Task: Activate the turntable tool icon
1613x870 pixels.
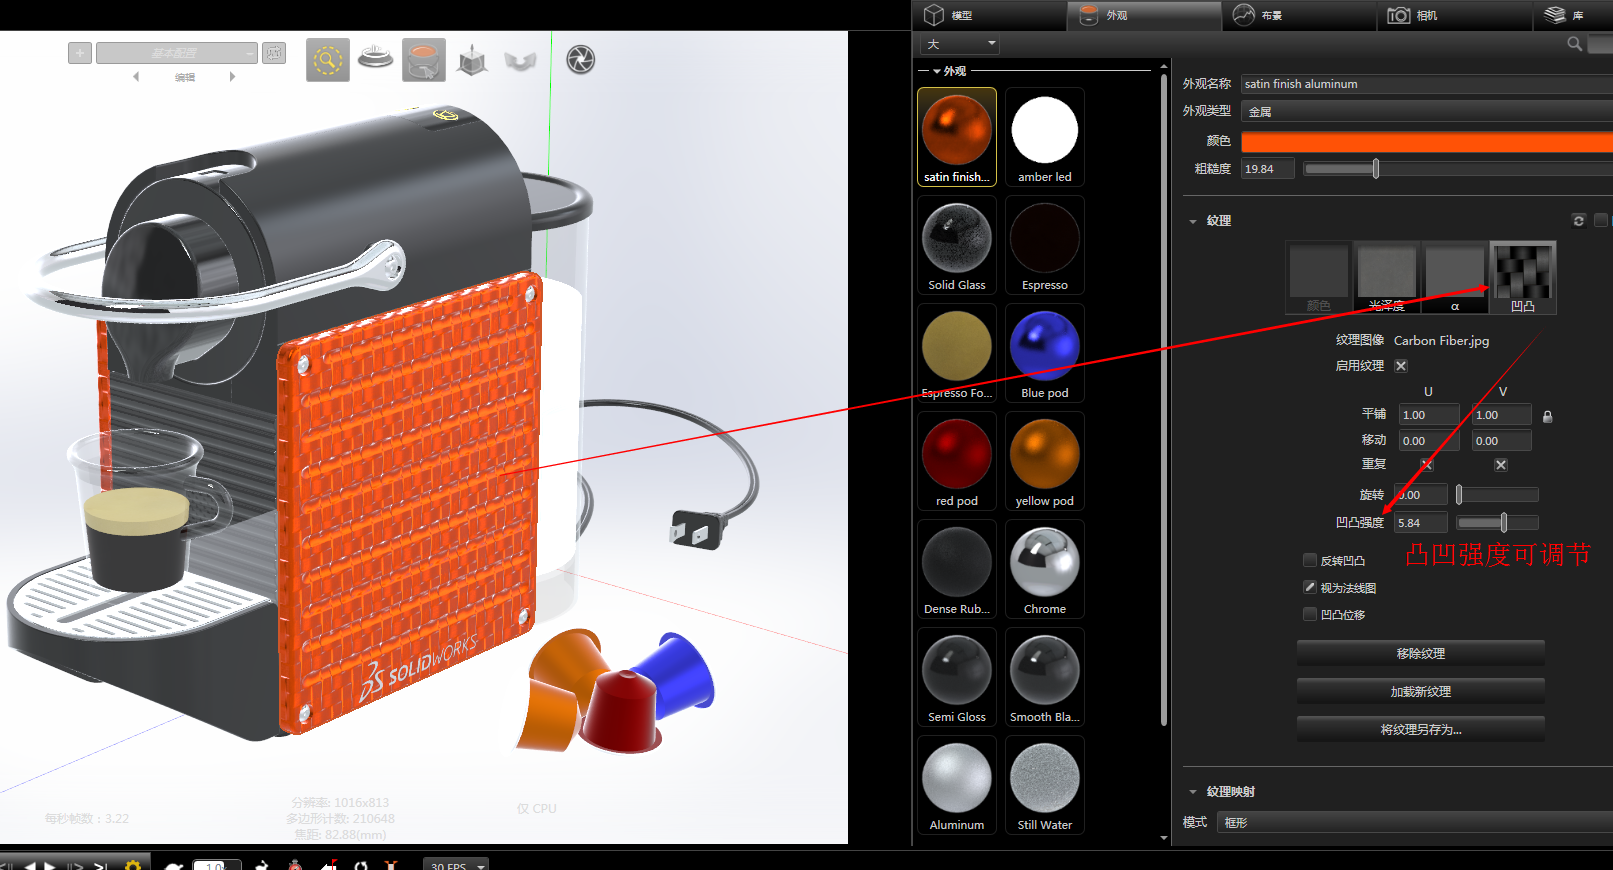Action: (376, 58)
